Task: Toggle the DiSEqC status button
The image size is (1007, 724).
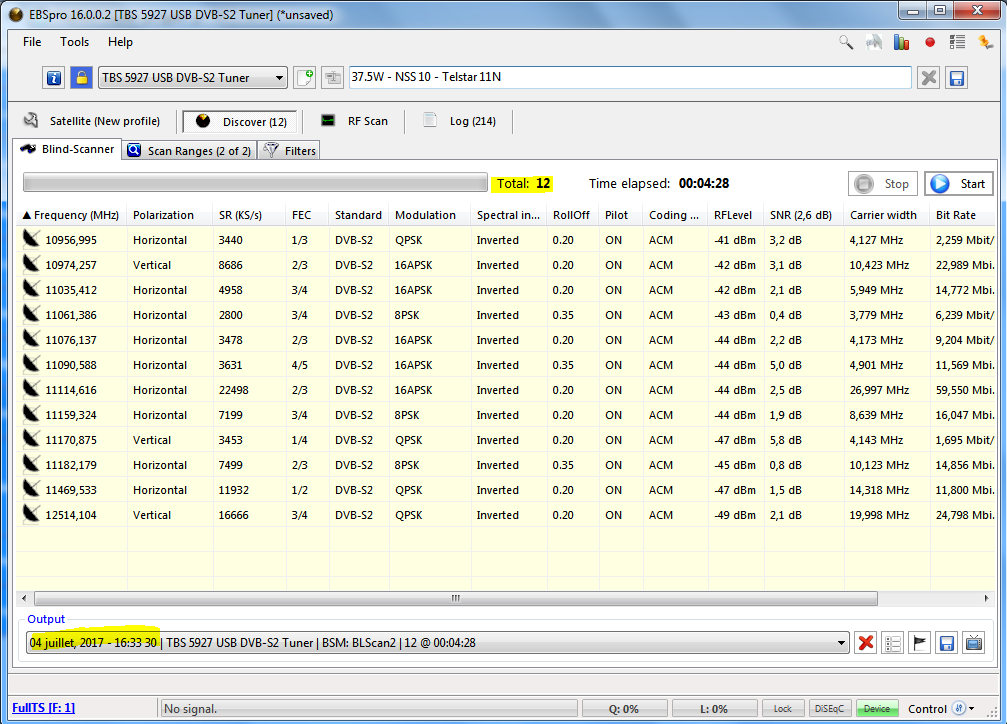Action: click(x=829, y=709)
